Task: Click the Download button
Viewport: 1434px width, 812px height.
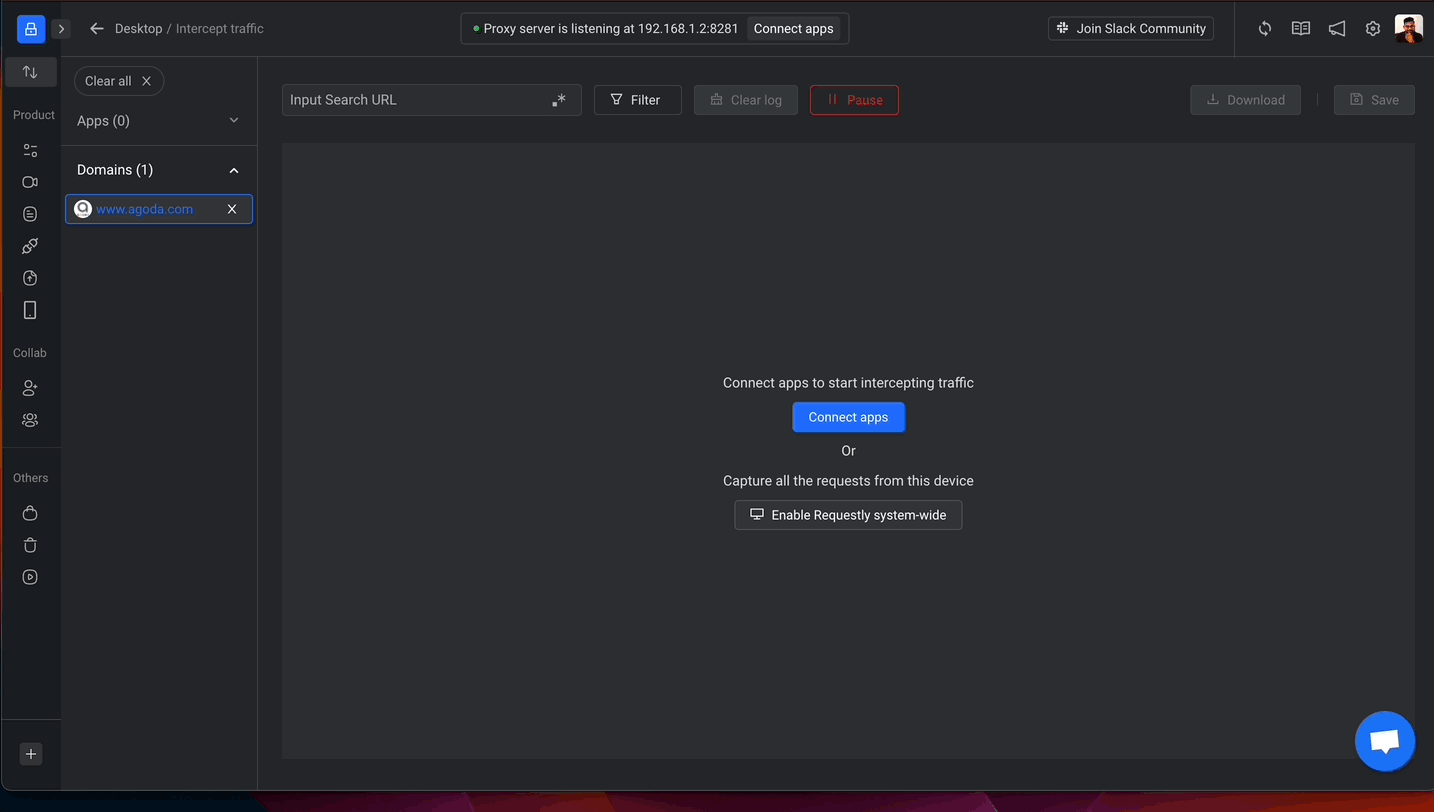Action: (1245, 100)
